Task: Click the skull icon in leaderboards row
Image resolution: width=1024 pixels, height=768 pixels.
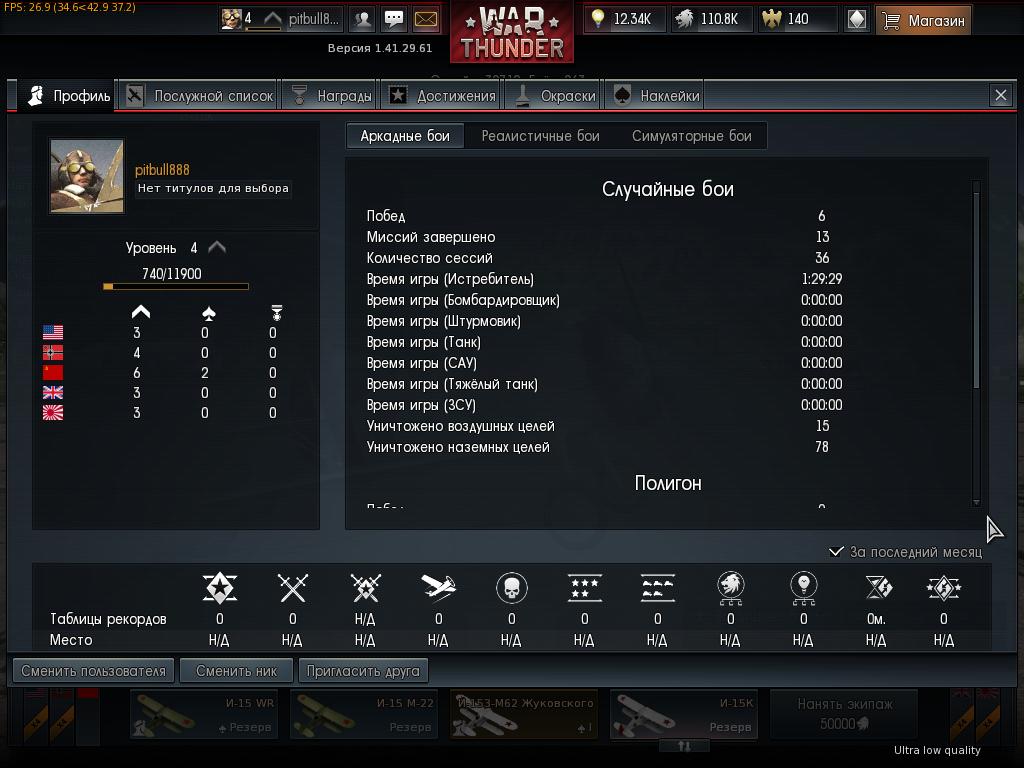Action: click(x=511, y=588)
